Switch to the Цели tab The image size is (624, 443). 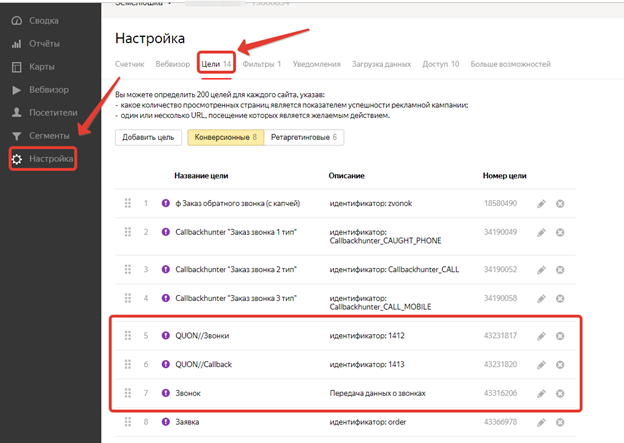point(216,64)
